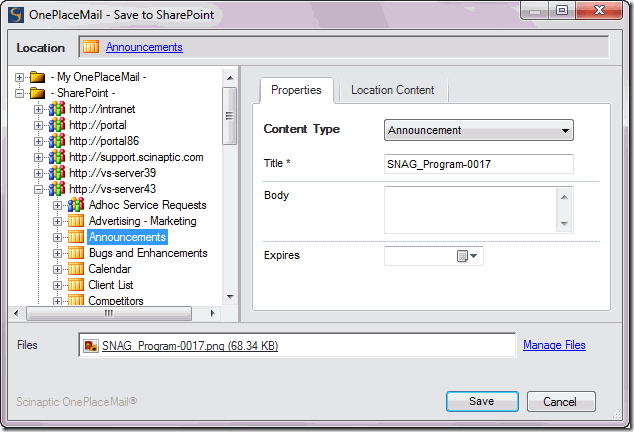Viewport: 634px width, 432px height.
Task: Collapse the http://vs-server43 node
Action: [x=39, y=189]
